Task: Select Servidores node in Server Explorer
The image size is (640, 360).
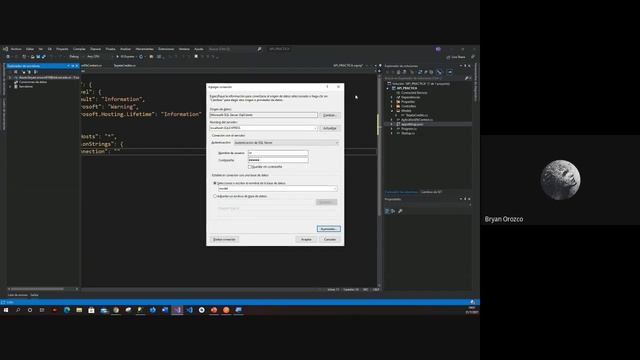Action: (x=26, y=87)
